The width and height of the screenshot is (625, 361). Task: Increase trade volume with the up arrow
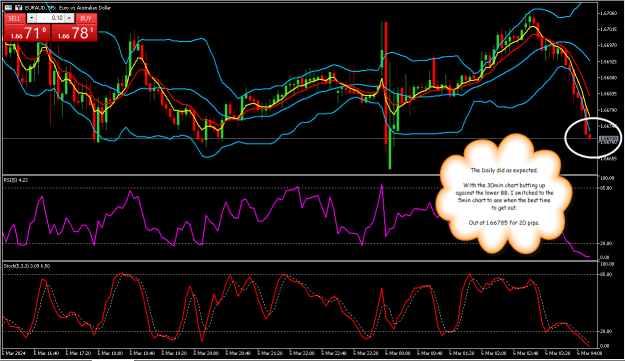[x=69, y=18]
